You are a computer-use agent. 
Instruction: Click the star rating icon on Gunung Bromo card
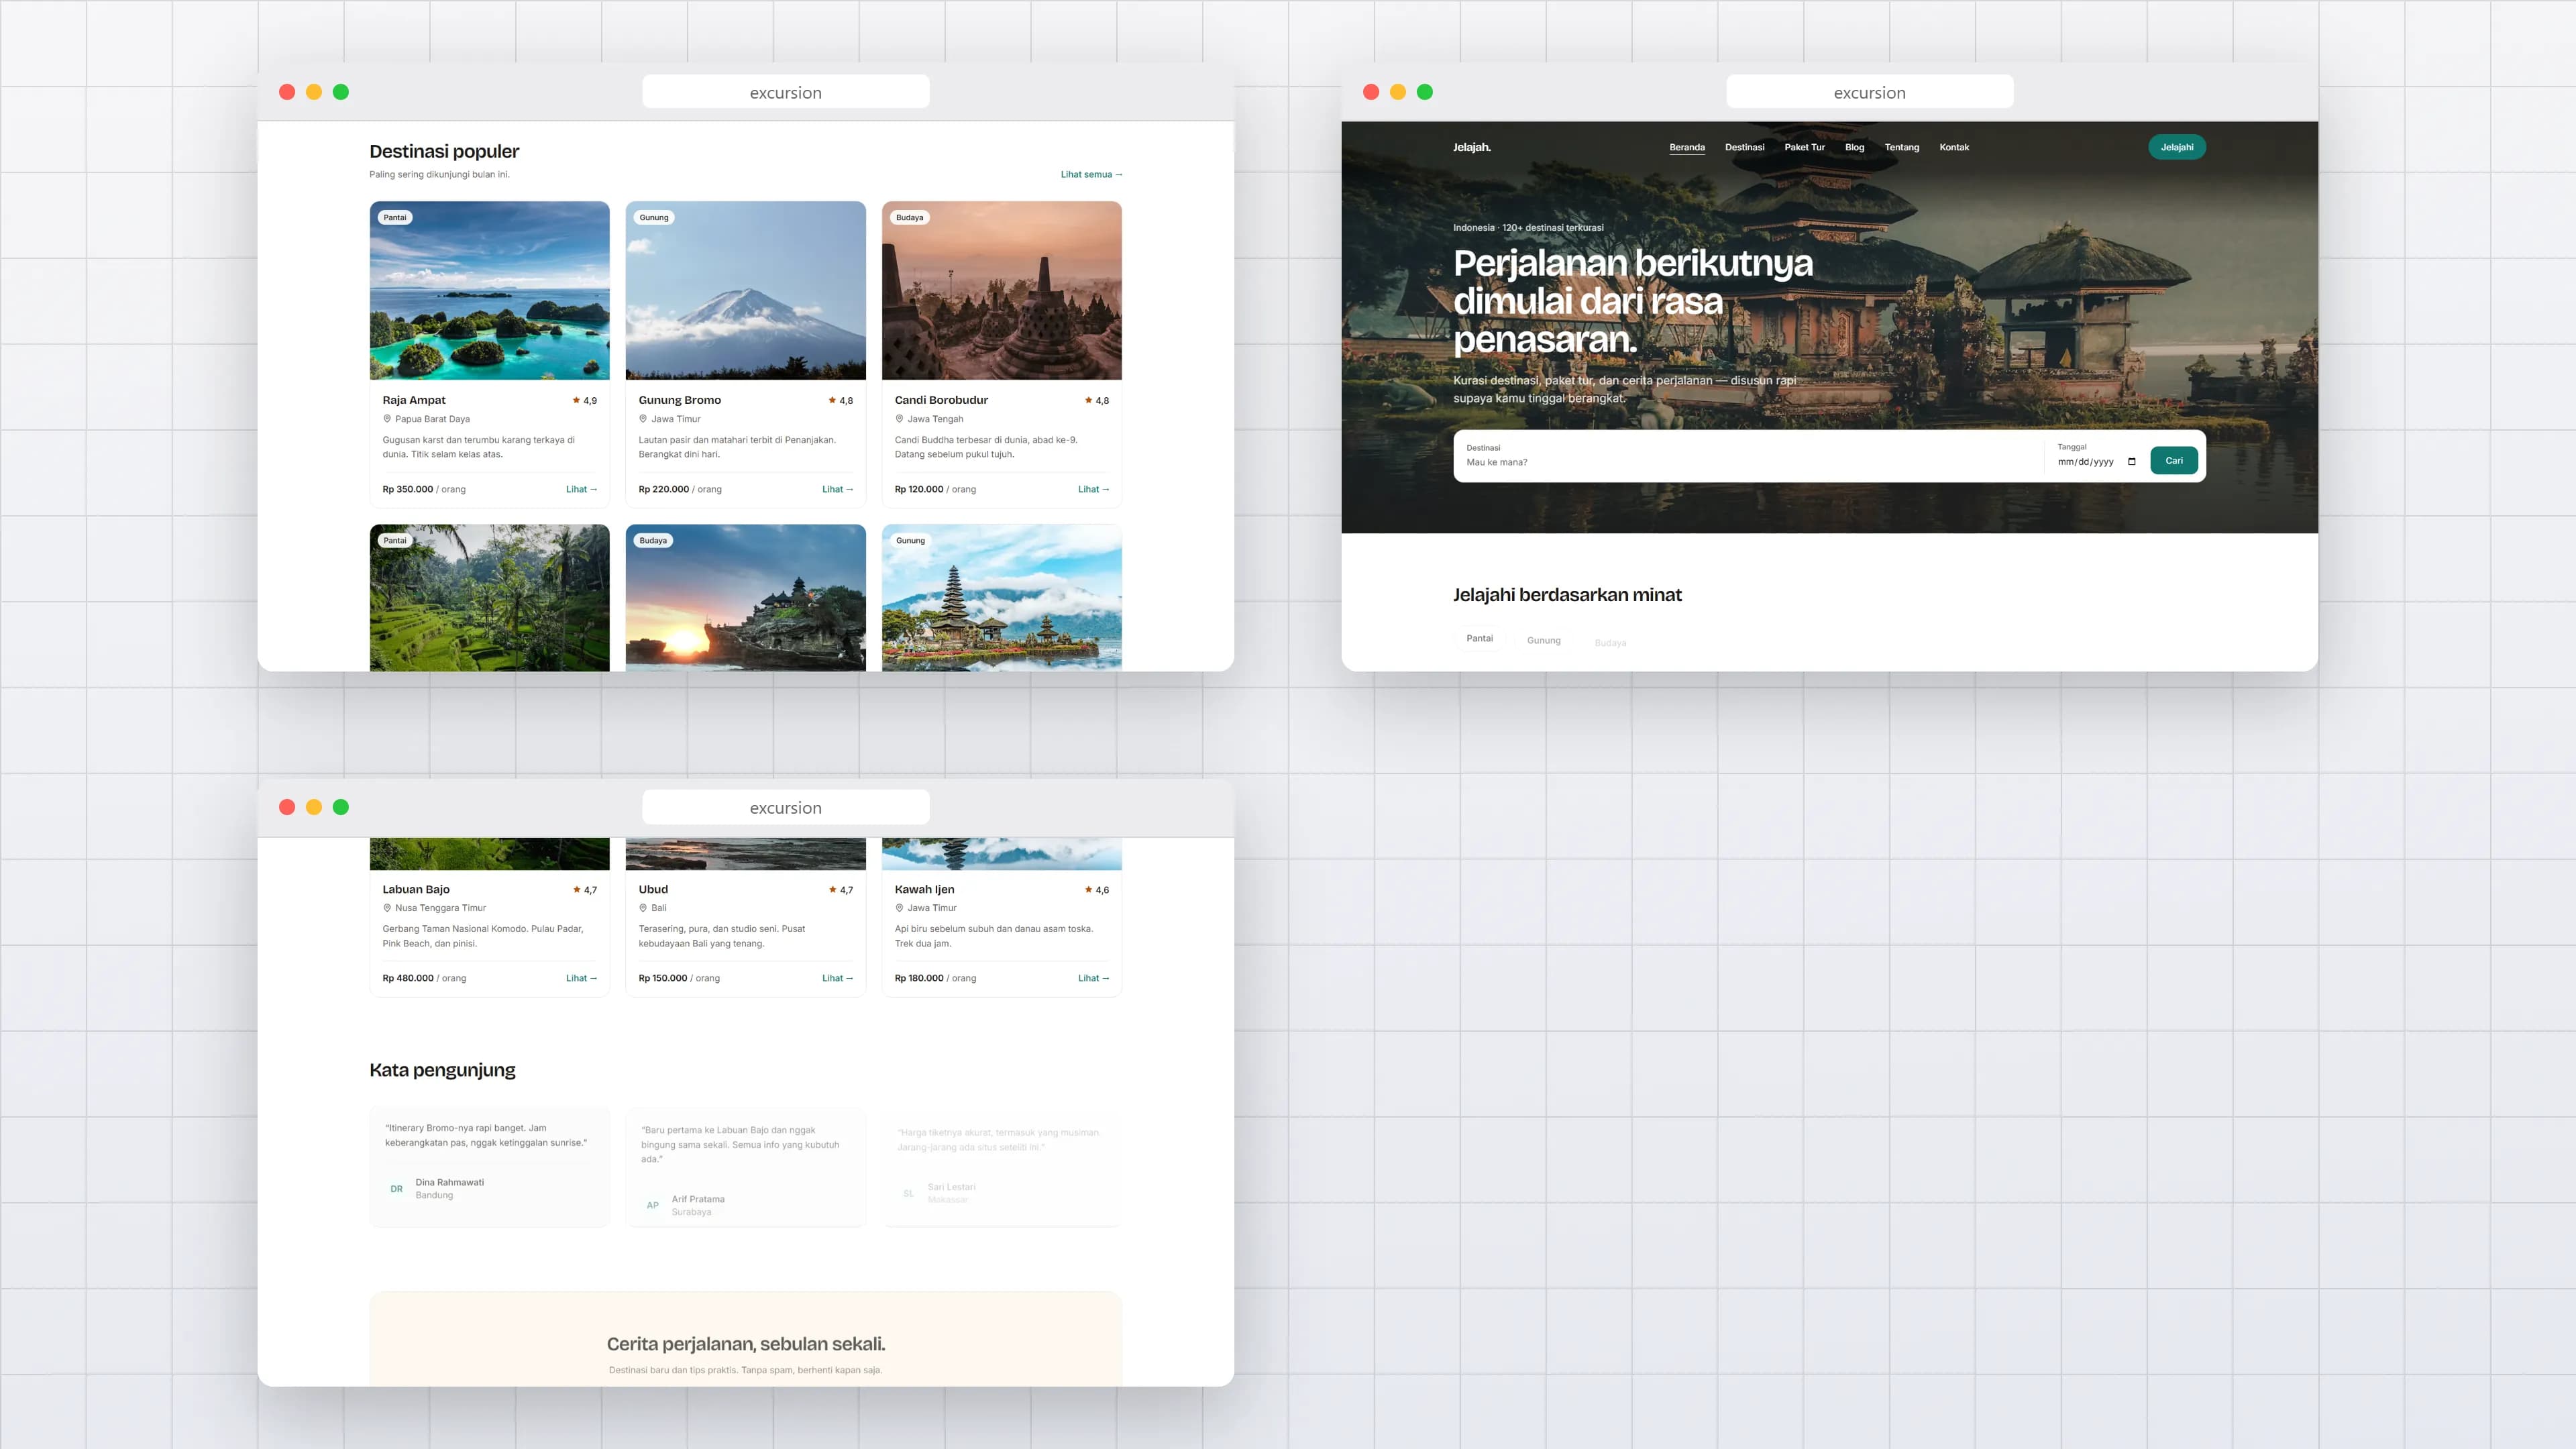[x=832, y=400]
